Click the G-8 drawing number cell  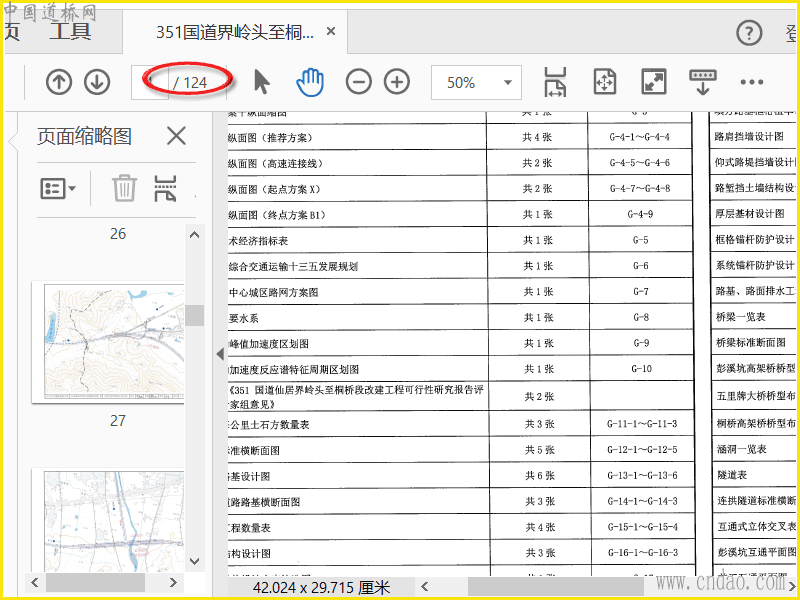(x=641, y=317)
